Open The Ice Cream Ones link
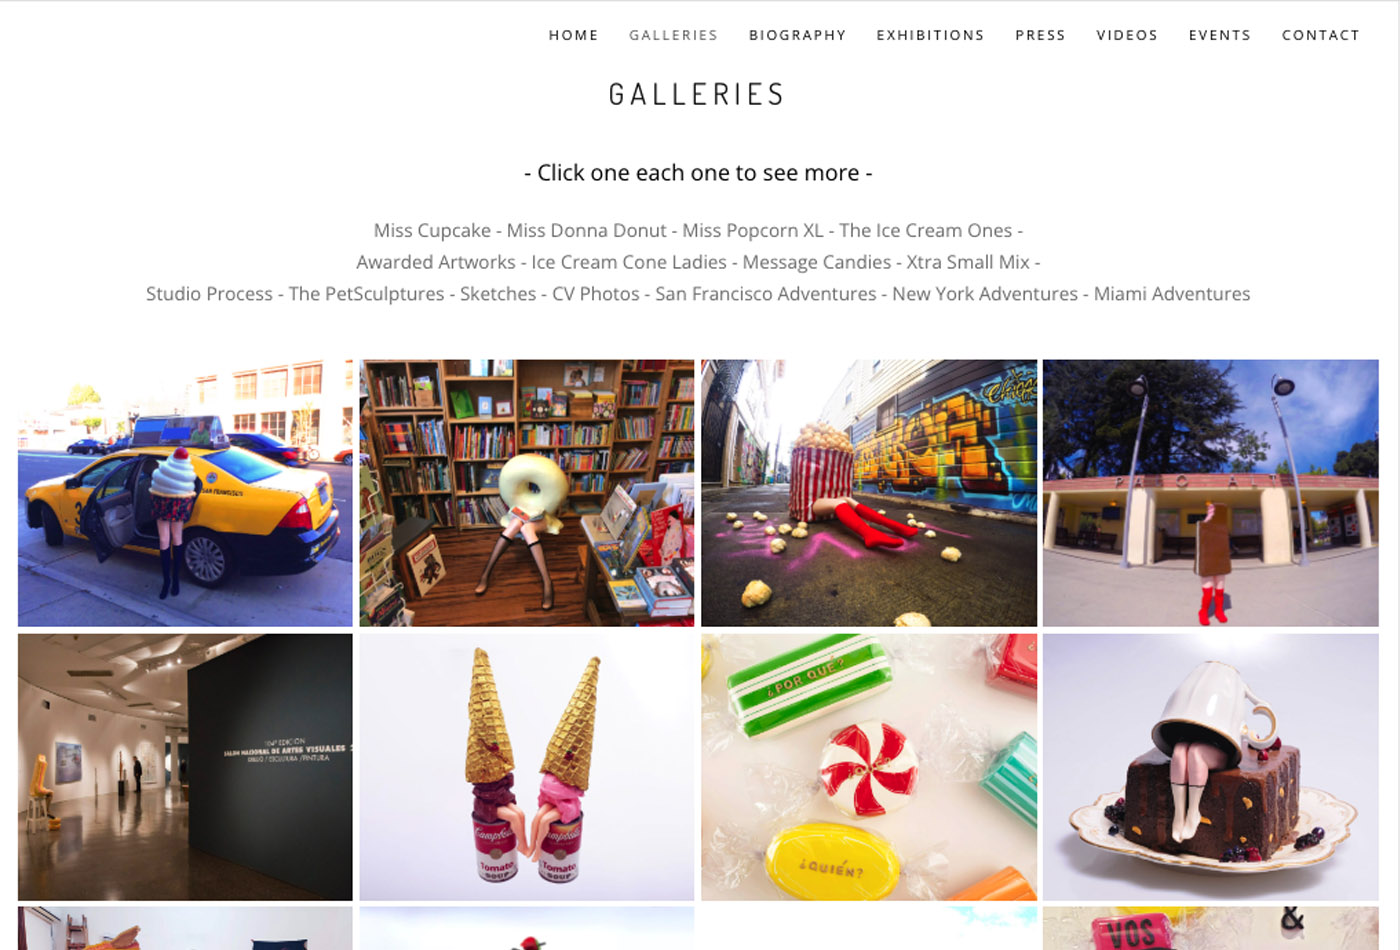This screenshot has height=950, width=1400. (x=926, y=231)
